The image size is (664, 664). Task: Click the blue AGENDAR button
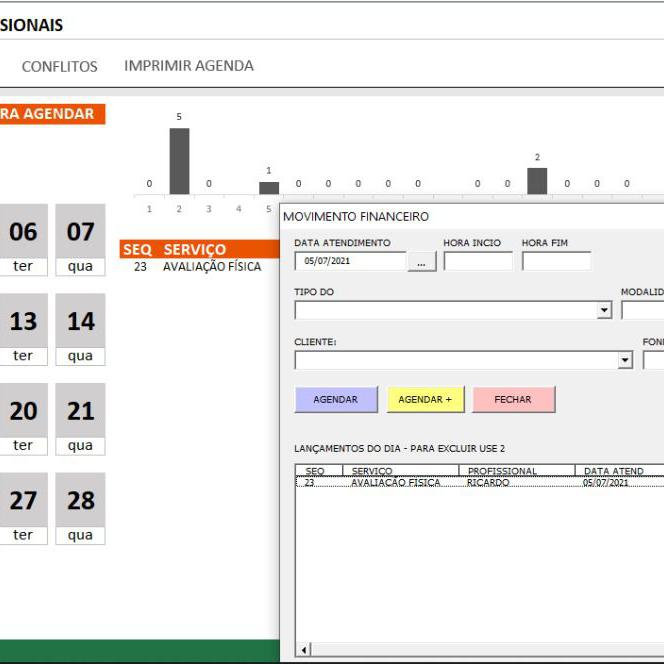pyautogui.click(x=336, y=399)
